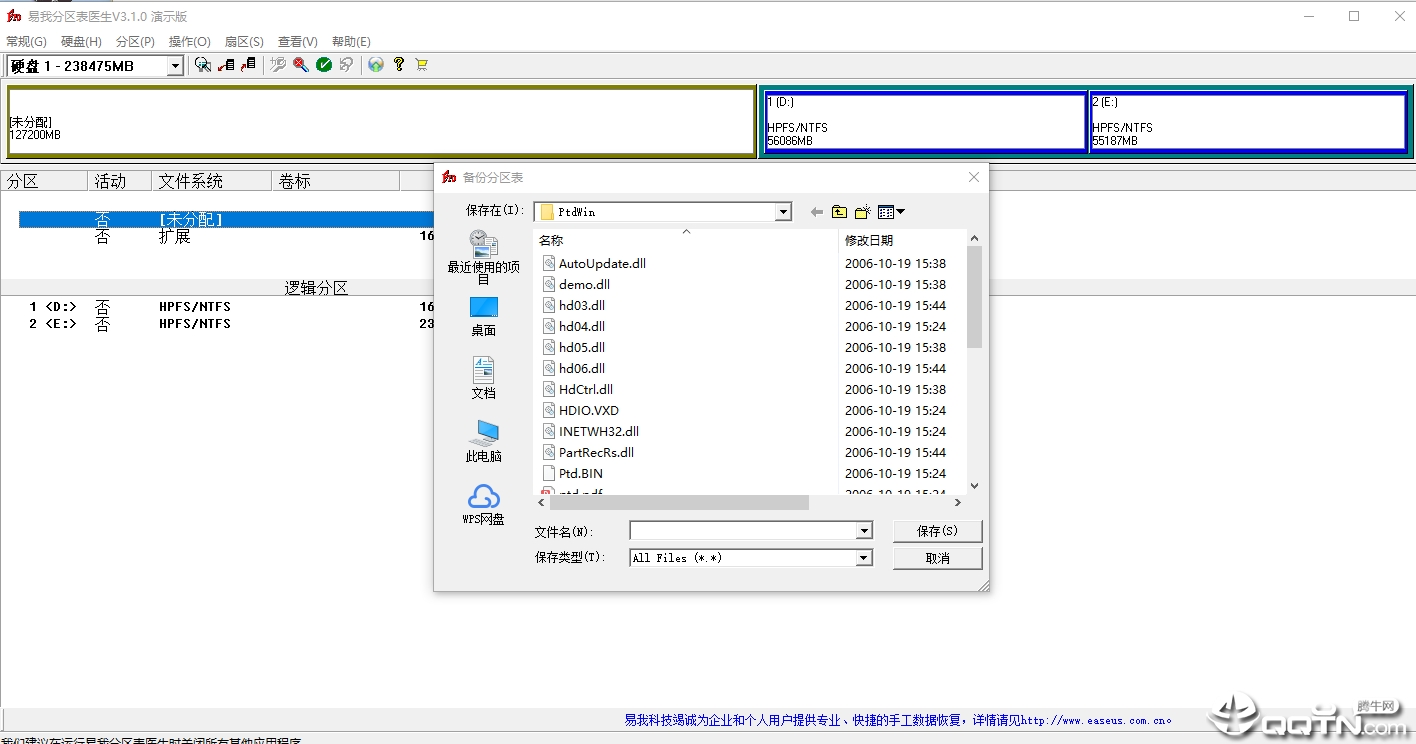Click the file list vertical scrollbar thumb
The height and width of the screenshot is (744, 1416).
[x=974, y=297]
